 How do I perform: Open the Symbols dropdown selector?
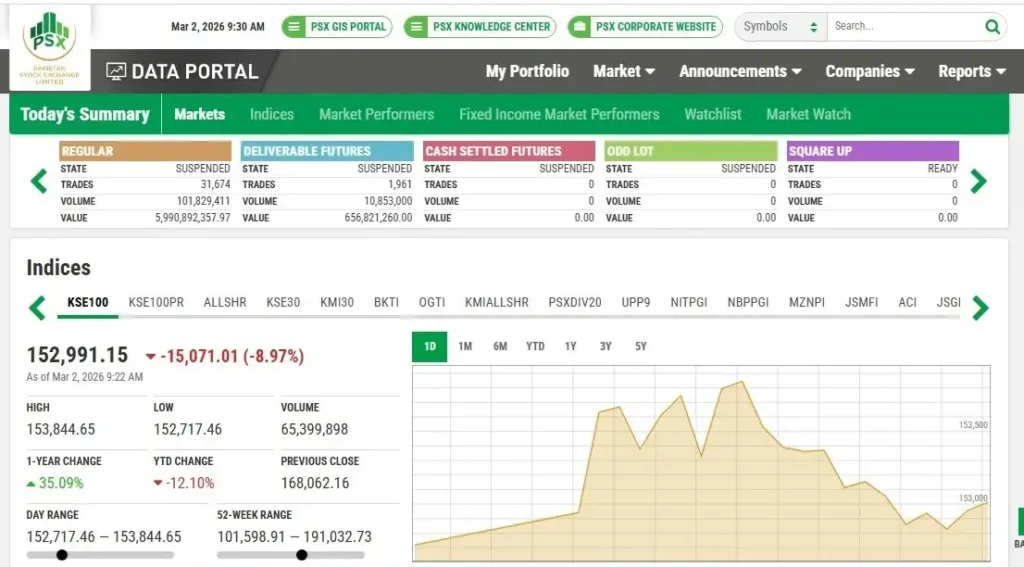[x=780, y=27]
